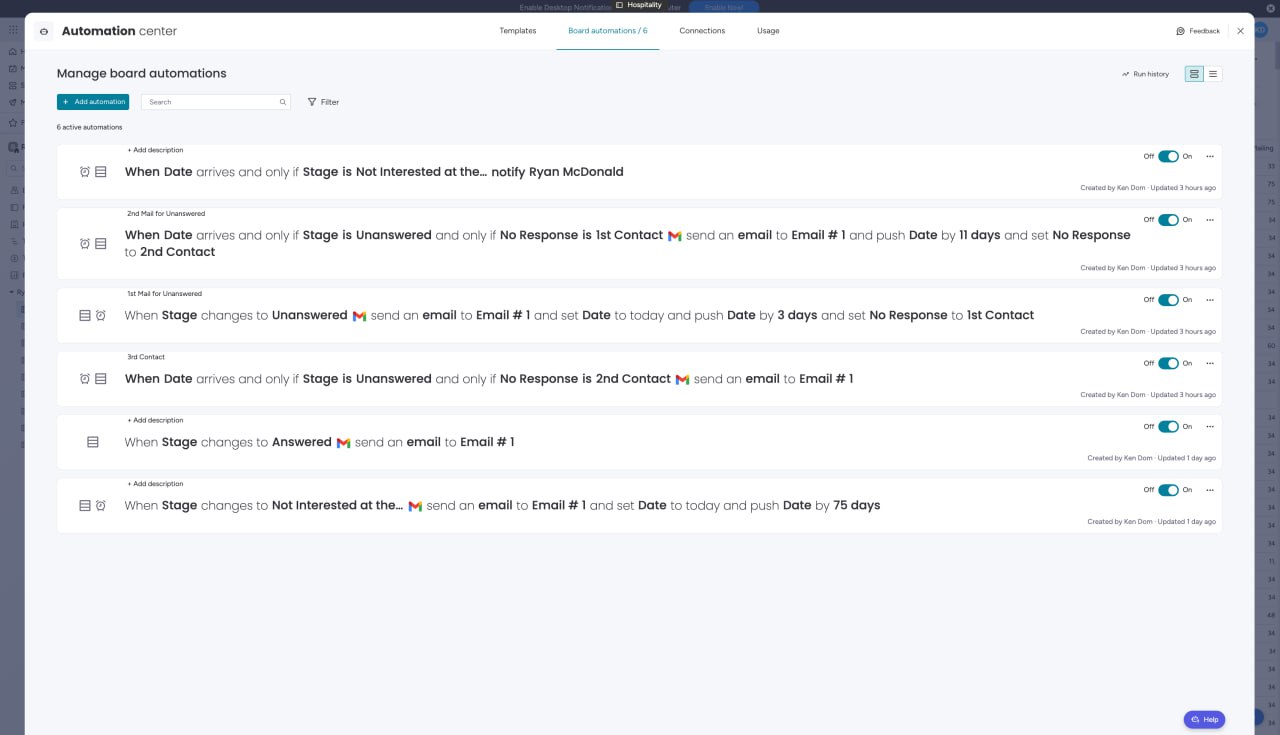
Task: Switch to the expanded card view icon
Action: (1194, 74)
